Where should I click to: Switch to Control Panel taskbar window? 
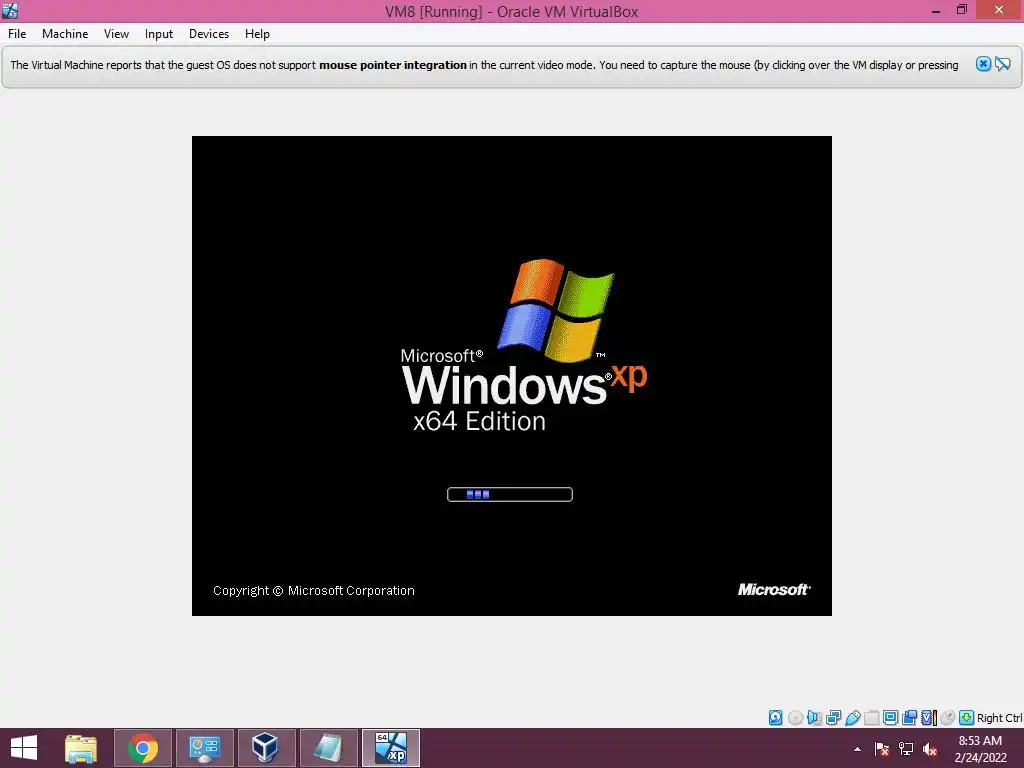tap(204, 748)
